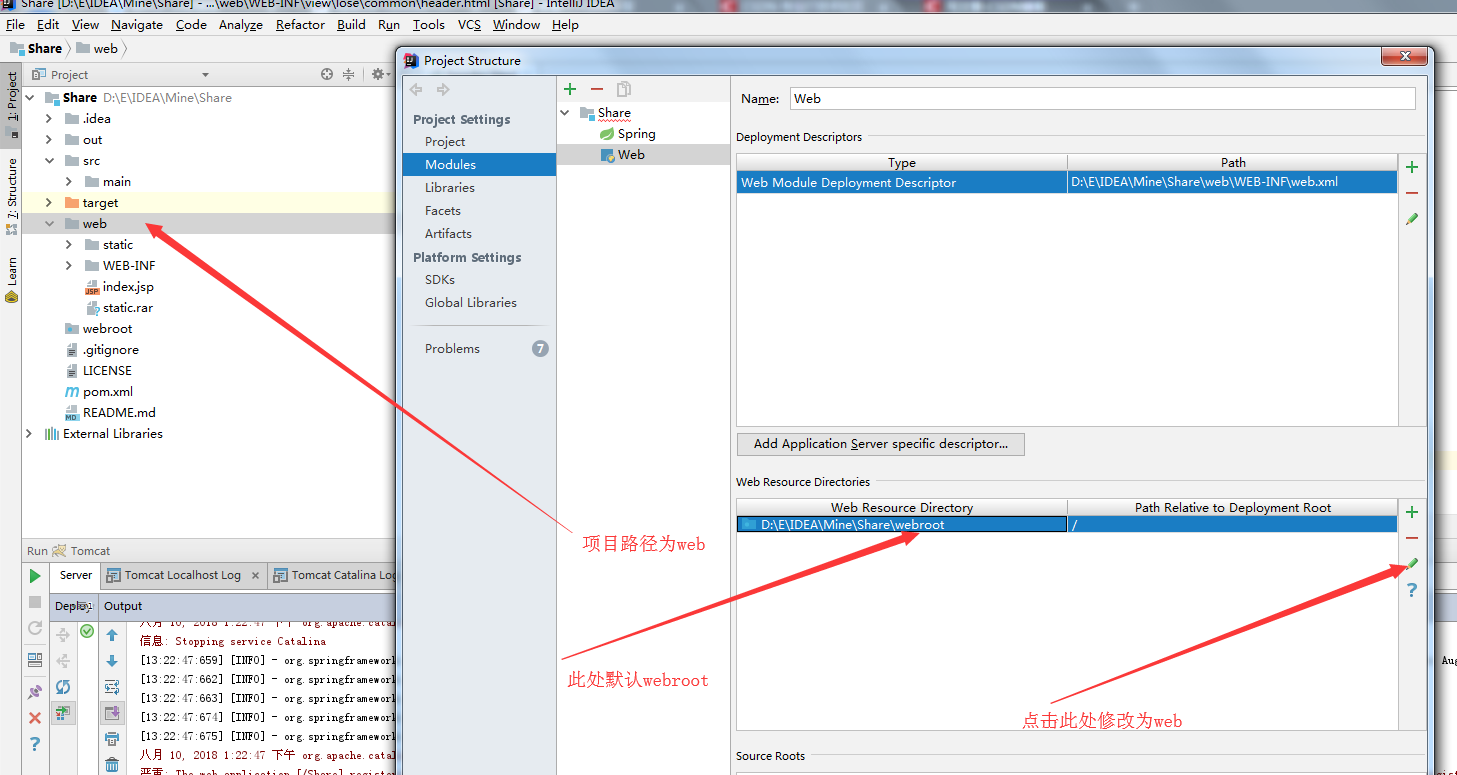Switch to Tomcat Catalina Log tab
Image resolution: width=1457 pixels, height=775 pixels.
[335, 575]
